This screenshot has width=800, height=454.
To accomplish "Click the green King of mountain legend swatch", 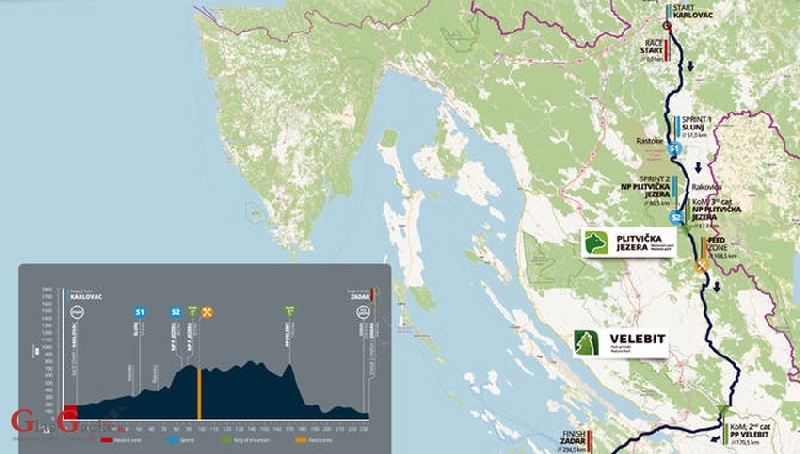I will (x=227, y=440).
